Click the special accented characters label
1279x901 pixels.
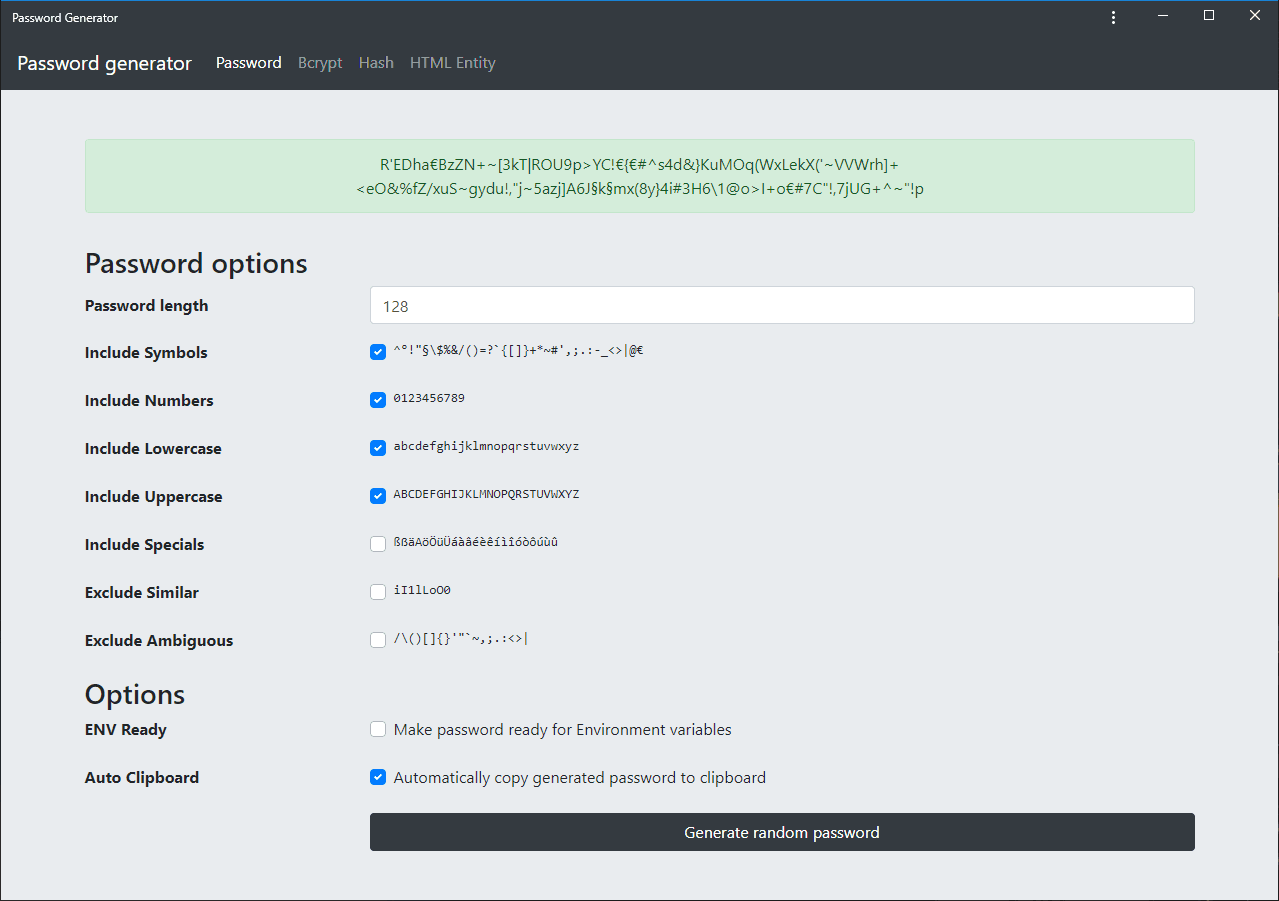click(476, 542)
